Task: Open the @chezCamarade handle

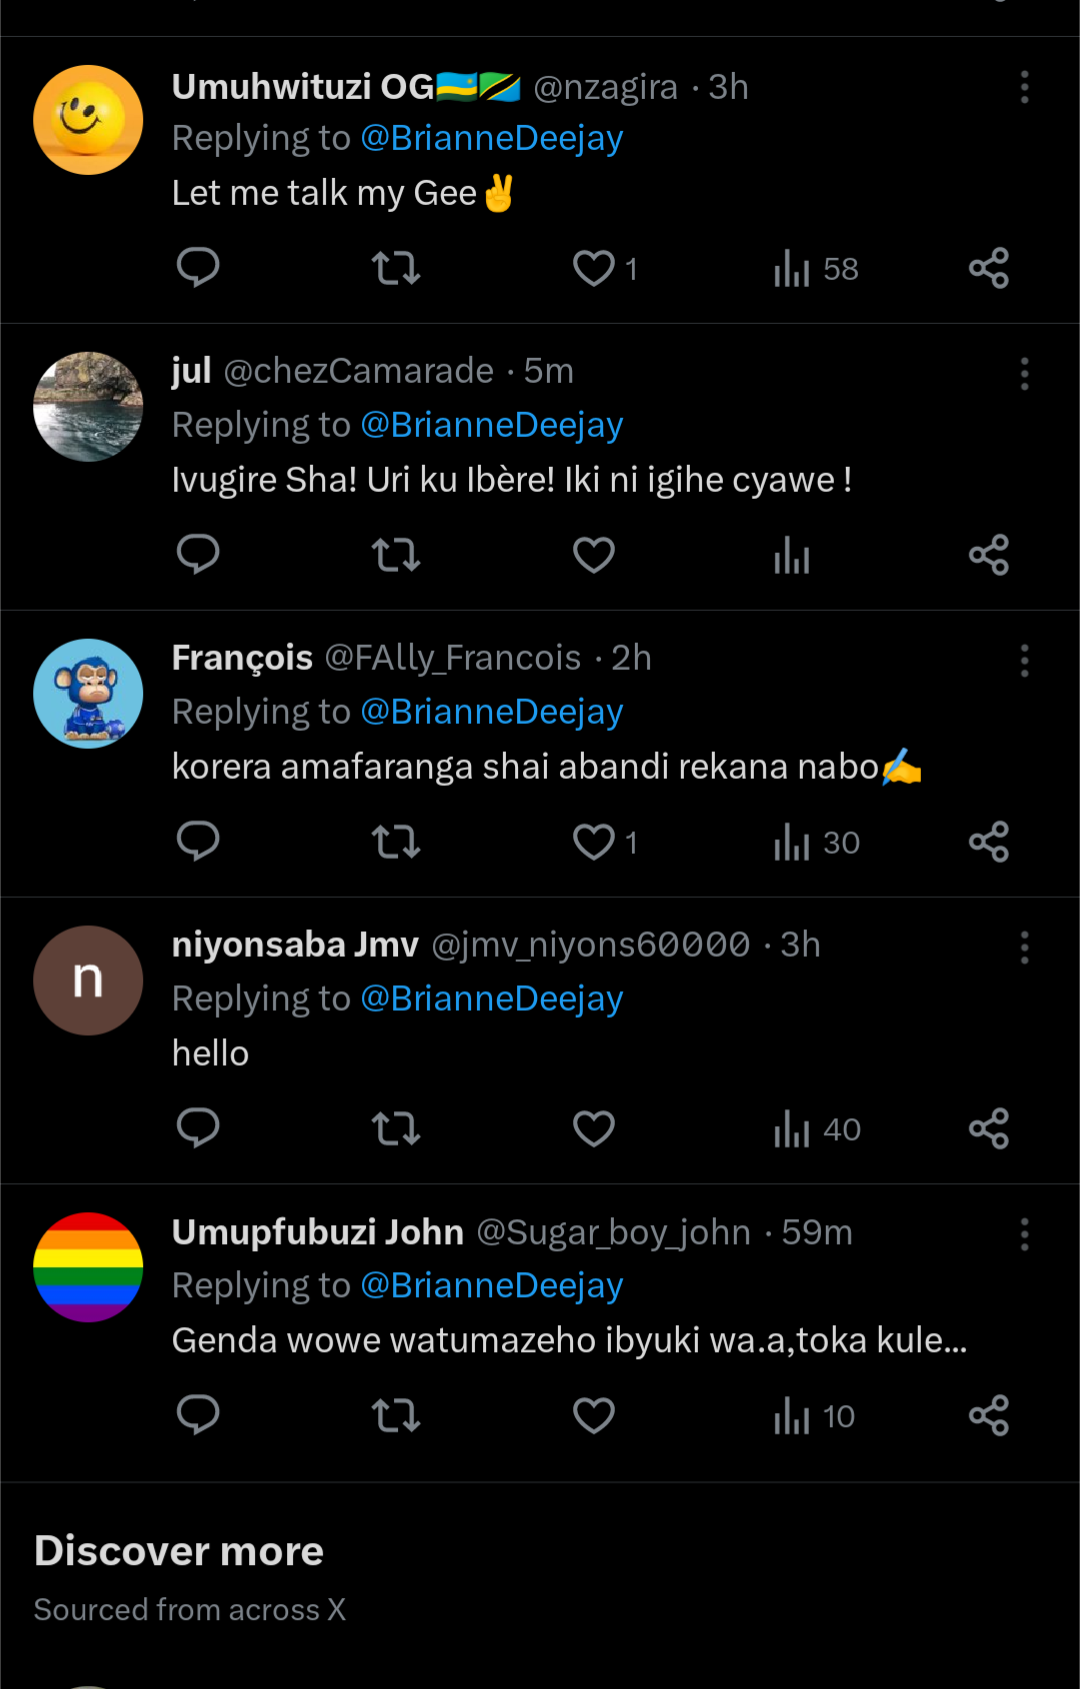Action: click(x=358, y=371)
